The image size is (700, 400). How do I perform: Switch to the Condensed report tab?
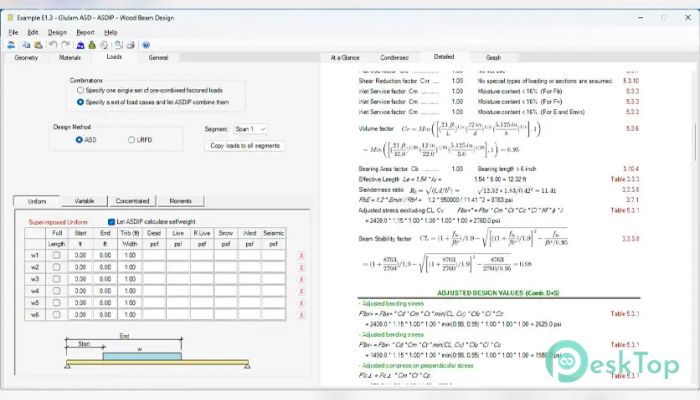point(394,58)
